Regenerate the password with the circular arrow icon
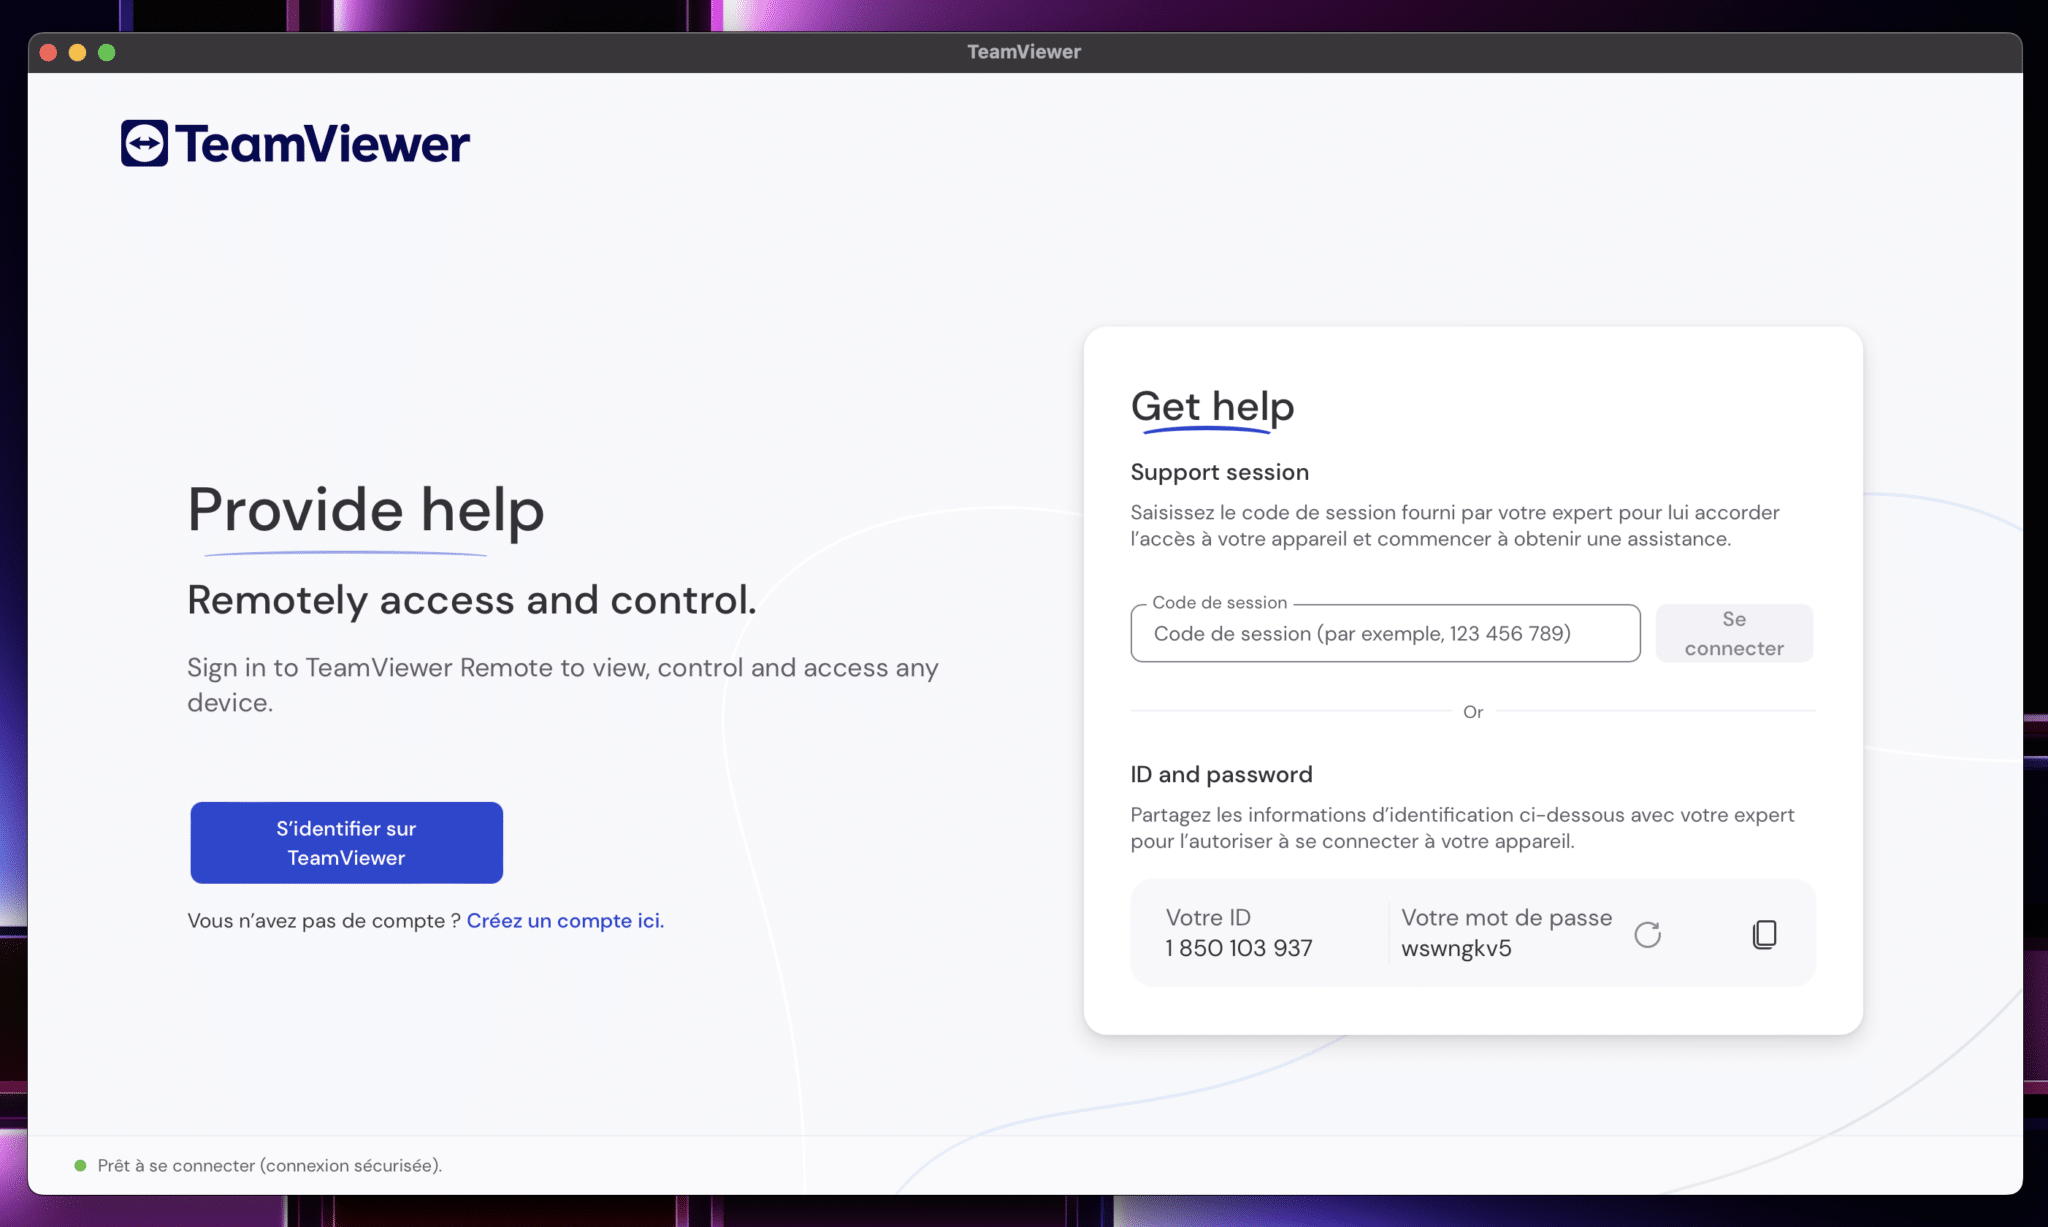This screenshot has width=2048, height=1227. [x=1649, y=933]
